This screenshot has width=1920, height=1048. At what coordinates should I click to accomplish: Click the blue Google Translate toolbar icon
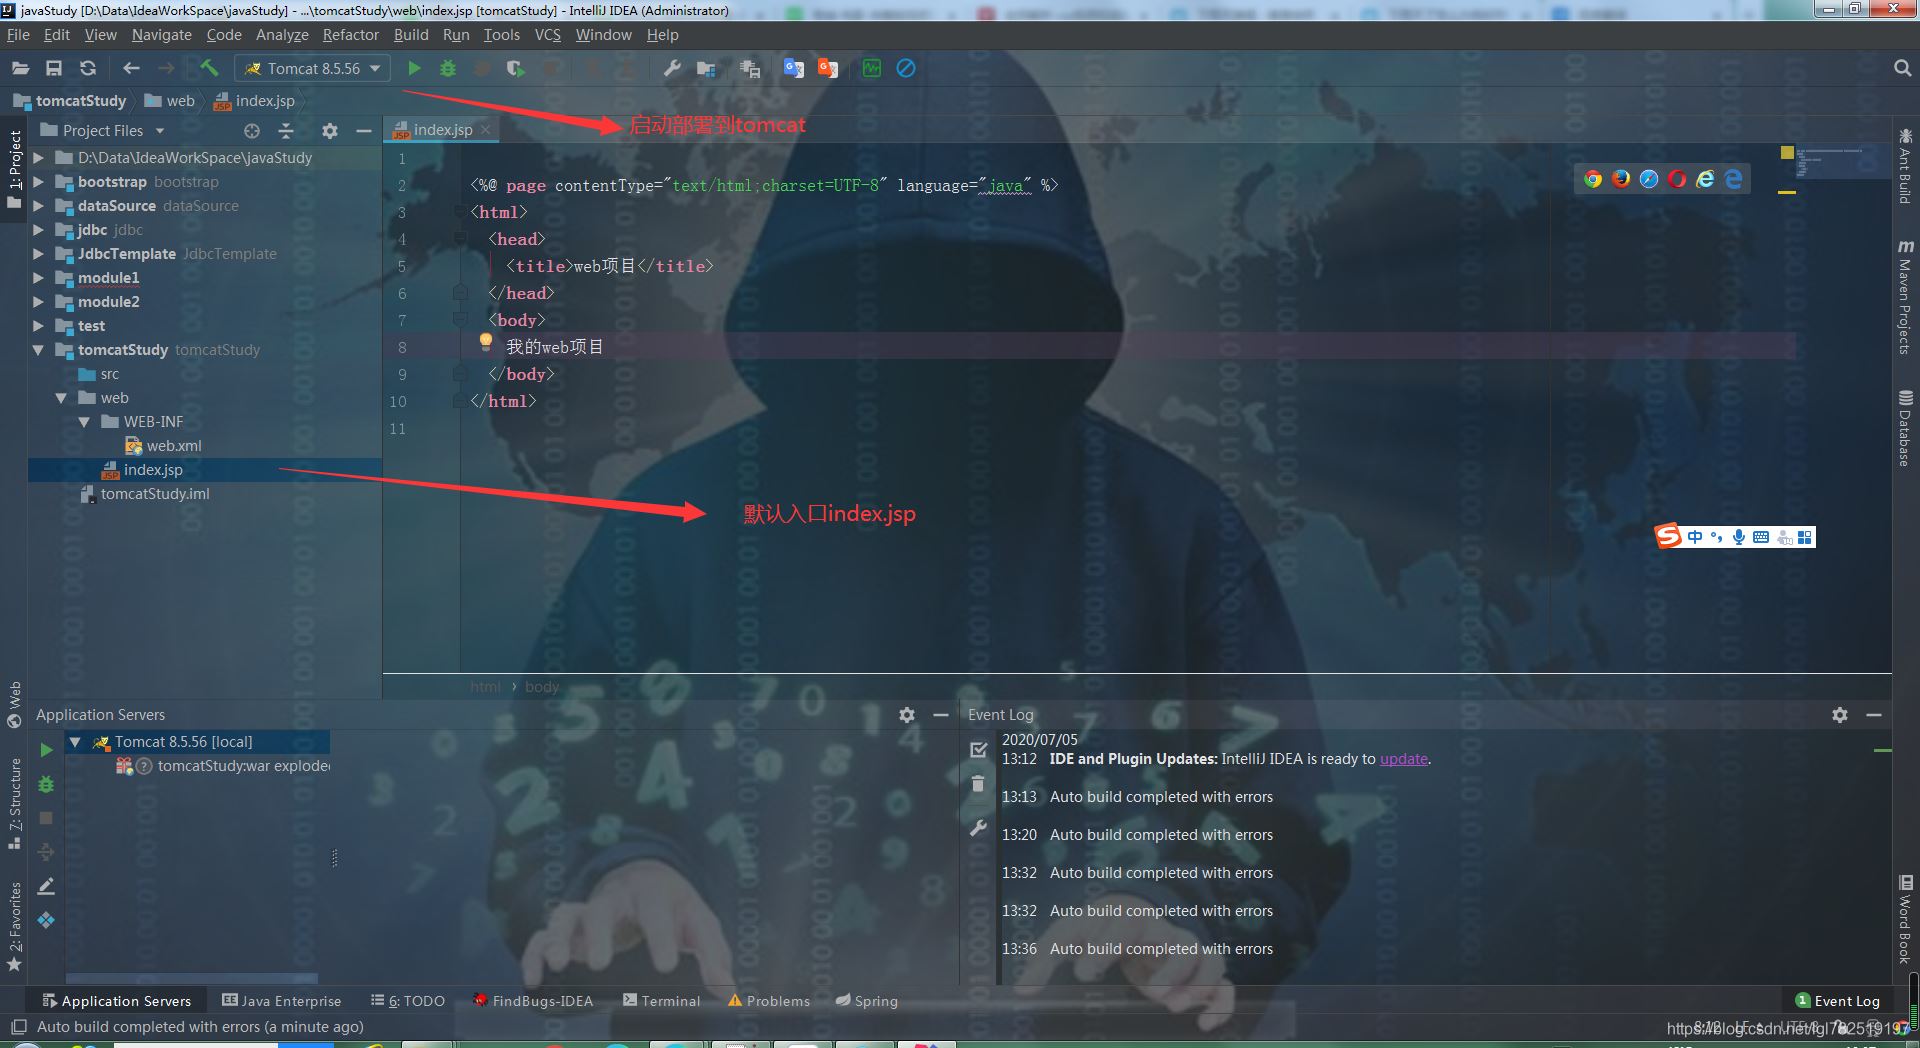[x=794, y=68]
